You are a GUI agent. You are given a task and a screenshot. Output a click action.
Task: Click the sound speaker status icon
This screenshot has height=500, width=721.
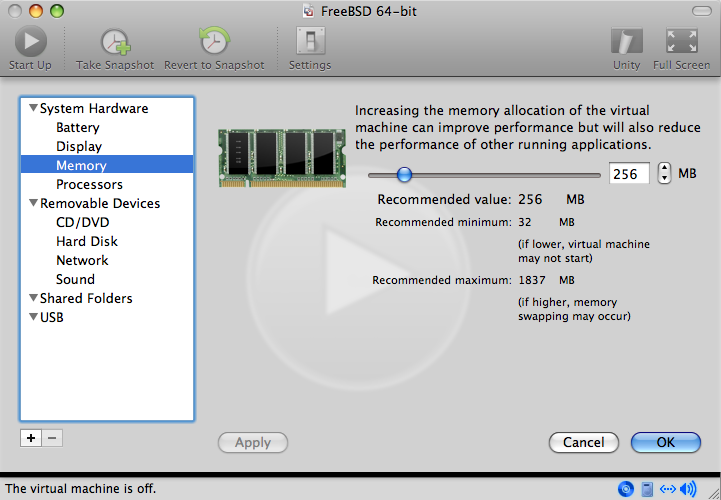[688, 489]
